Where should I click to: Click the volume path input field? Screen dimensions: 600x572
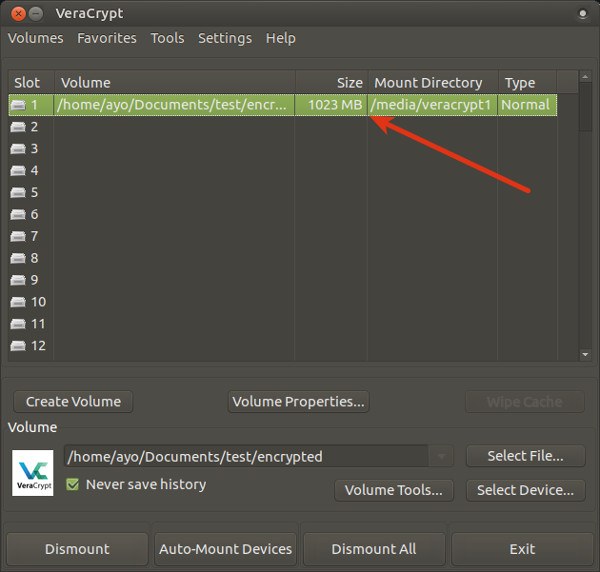247,456
